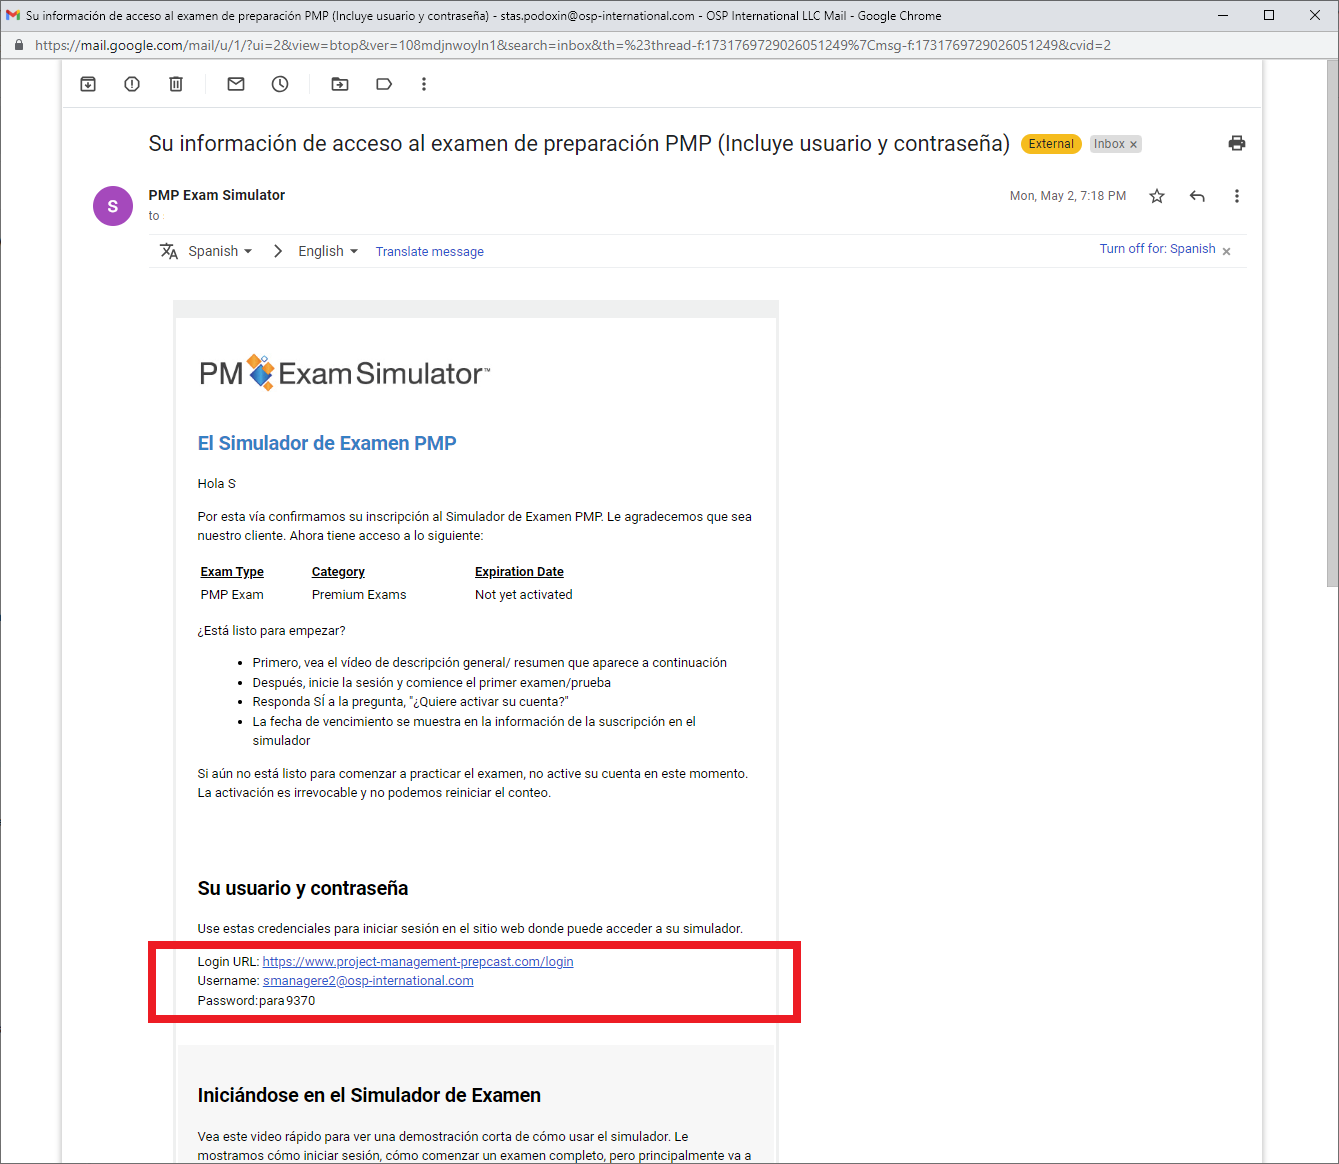Click the Chrome address bar URL
The width and height of the screenshot is (1339, 1164).
coord(572,45)
